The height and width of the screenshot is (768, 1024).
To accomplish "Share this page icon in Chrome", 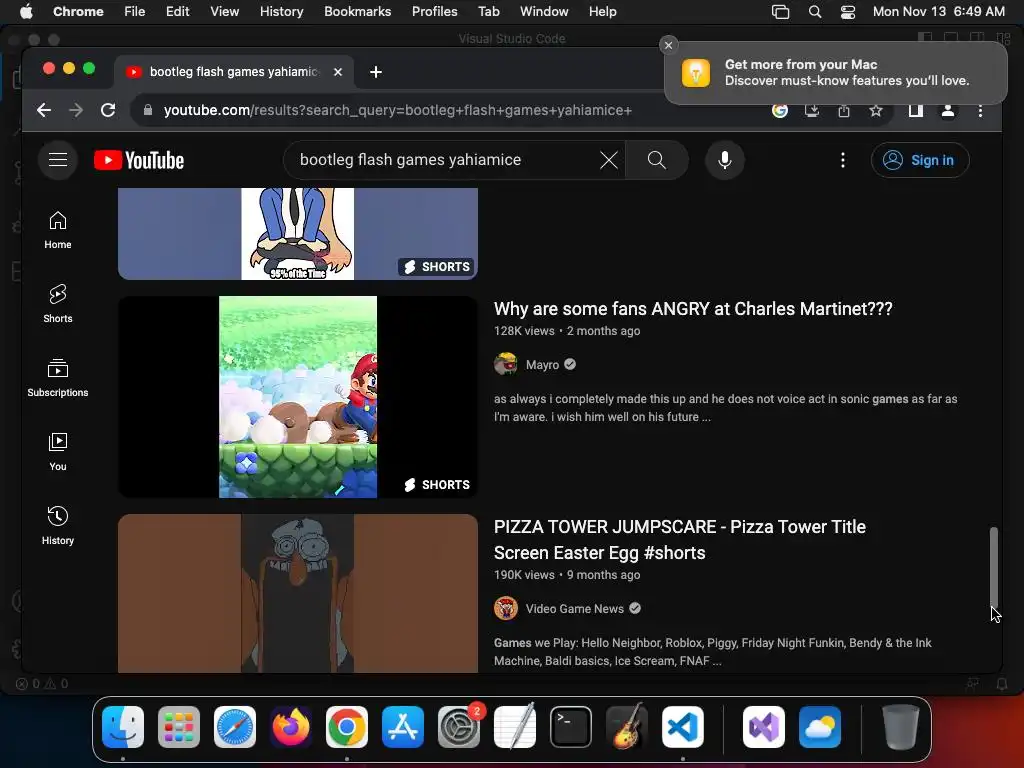I will pyautogui.click(x=844, y=110).
